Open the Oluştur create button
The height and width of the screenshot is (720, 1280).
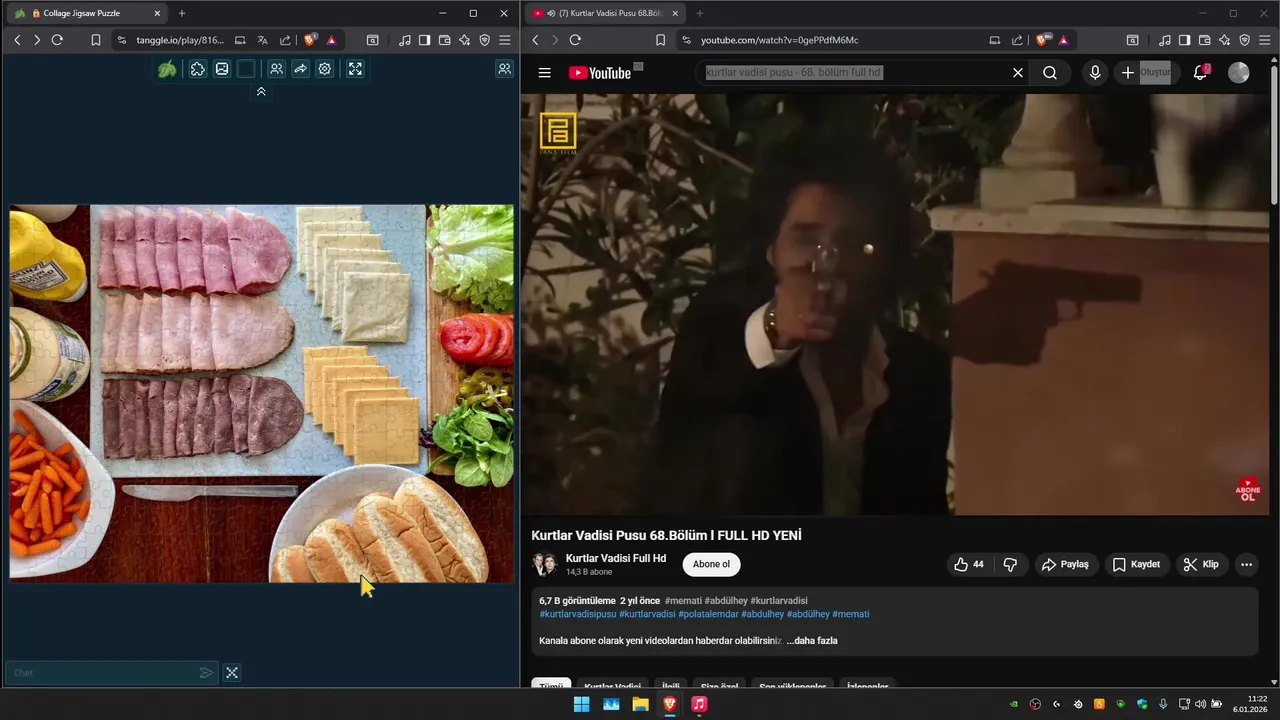point(1146,72)
